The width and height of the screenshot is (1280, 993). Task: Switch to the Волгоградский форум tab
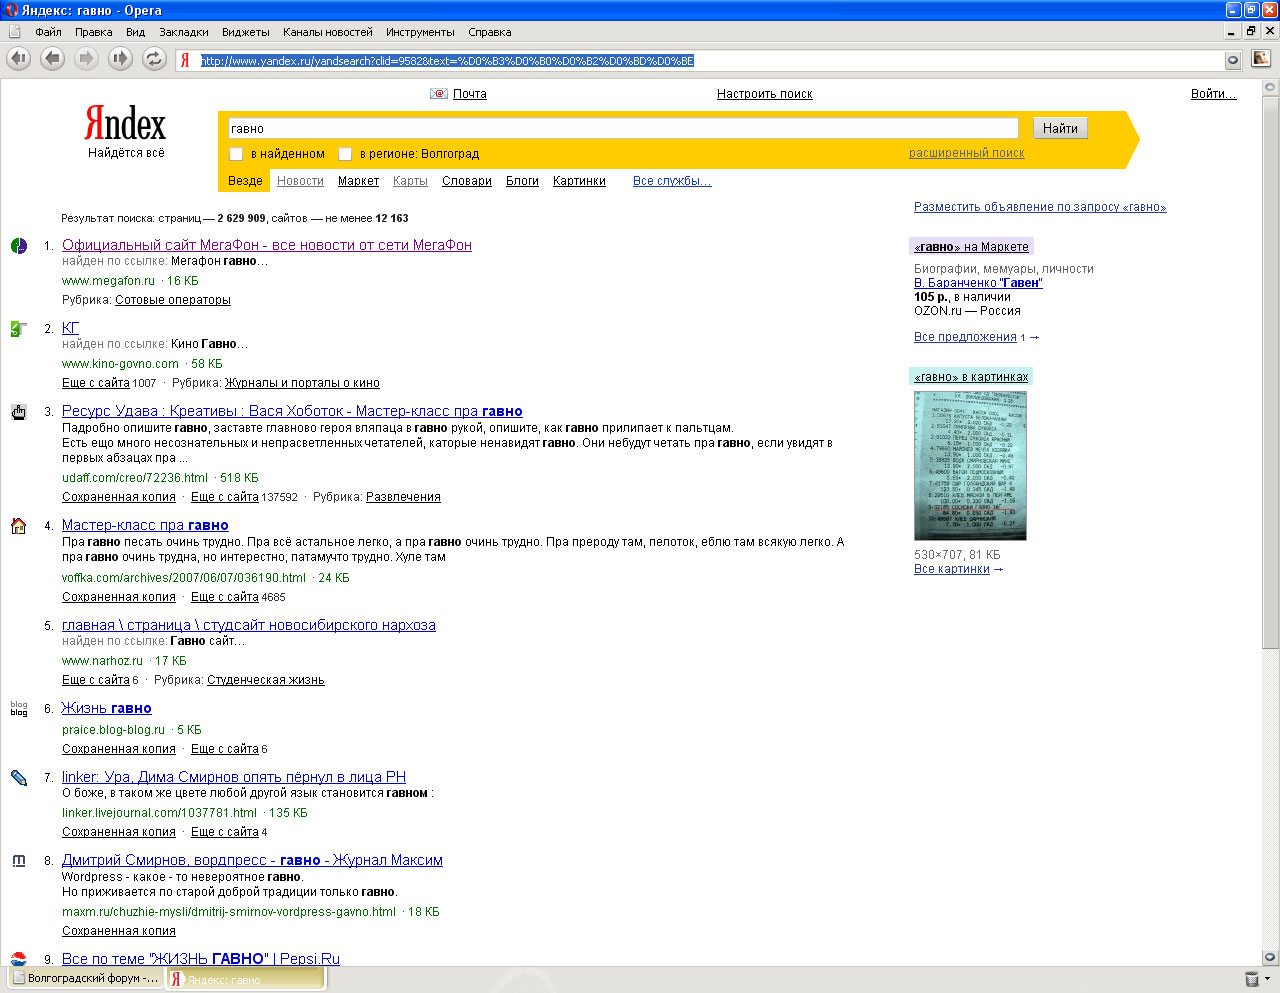[x=85, y=979]
